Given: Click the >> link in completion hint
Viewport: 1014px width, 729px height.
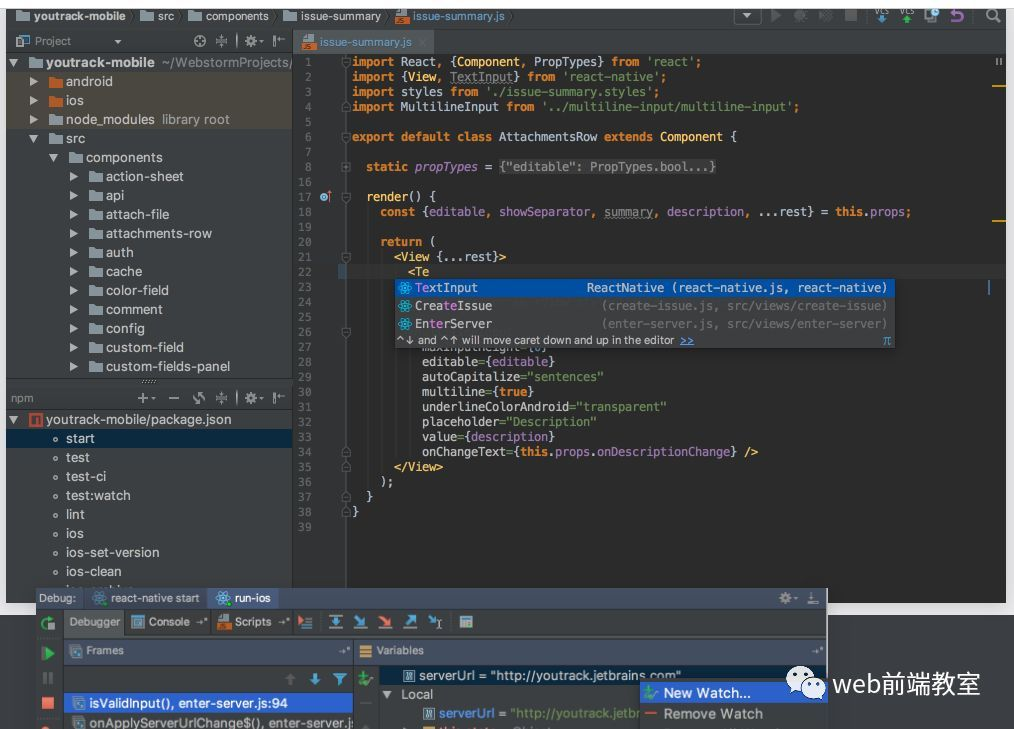Looking at the screenshot, I should pyautogui.click(x=687, y=340).
